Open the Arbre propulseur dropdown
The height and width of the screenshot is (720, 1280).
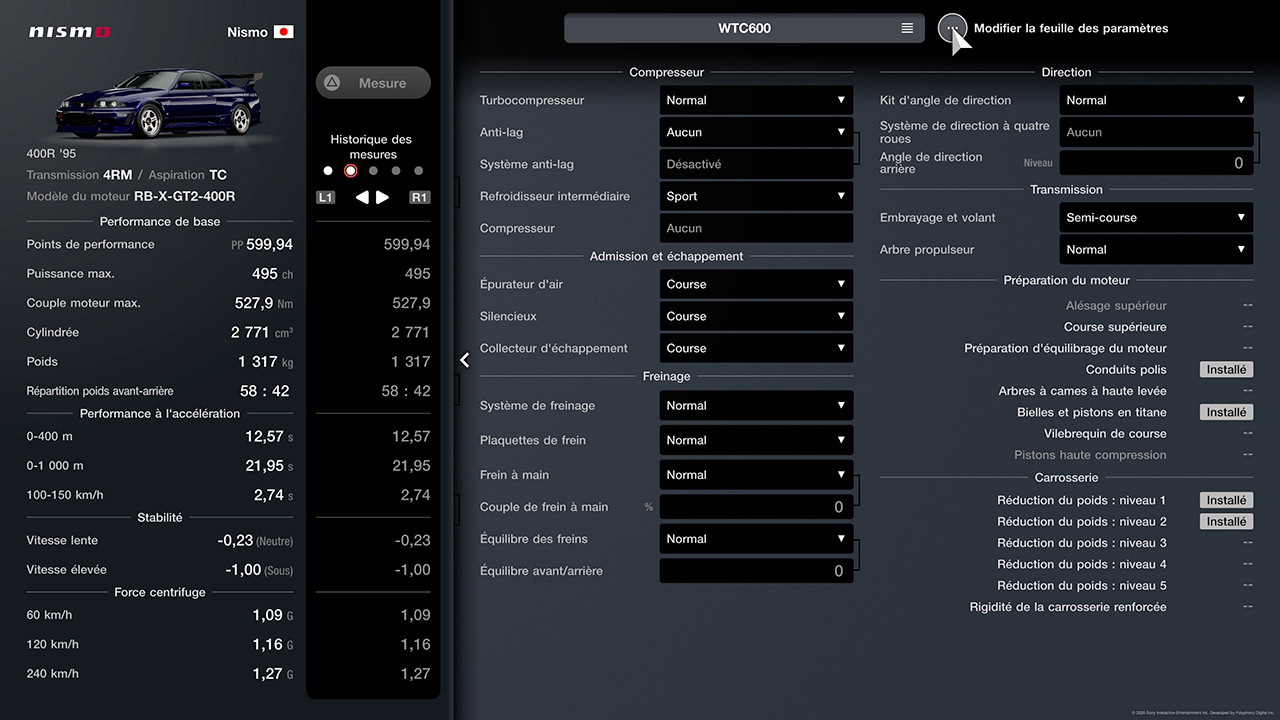tap(1156, 249)
